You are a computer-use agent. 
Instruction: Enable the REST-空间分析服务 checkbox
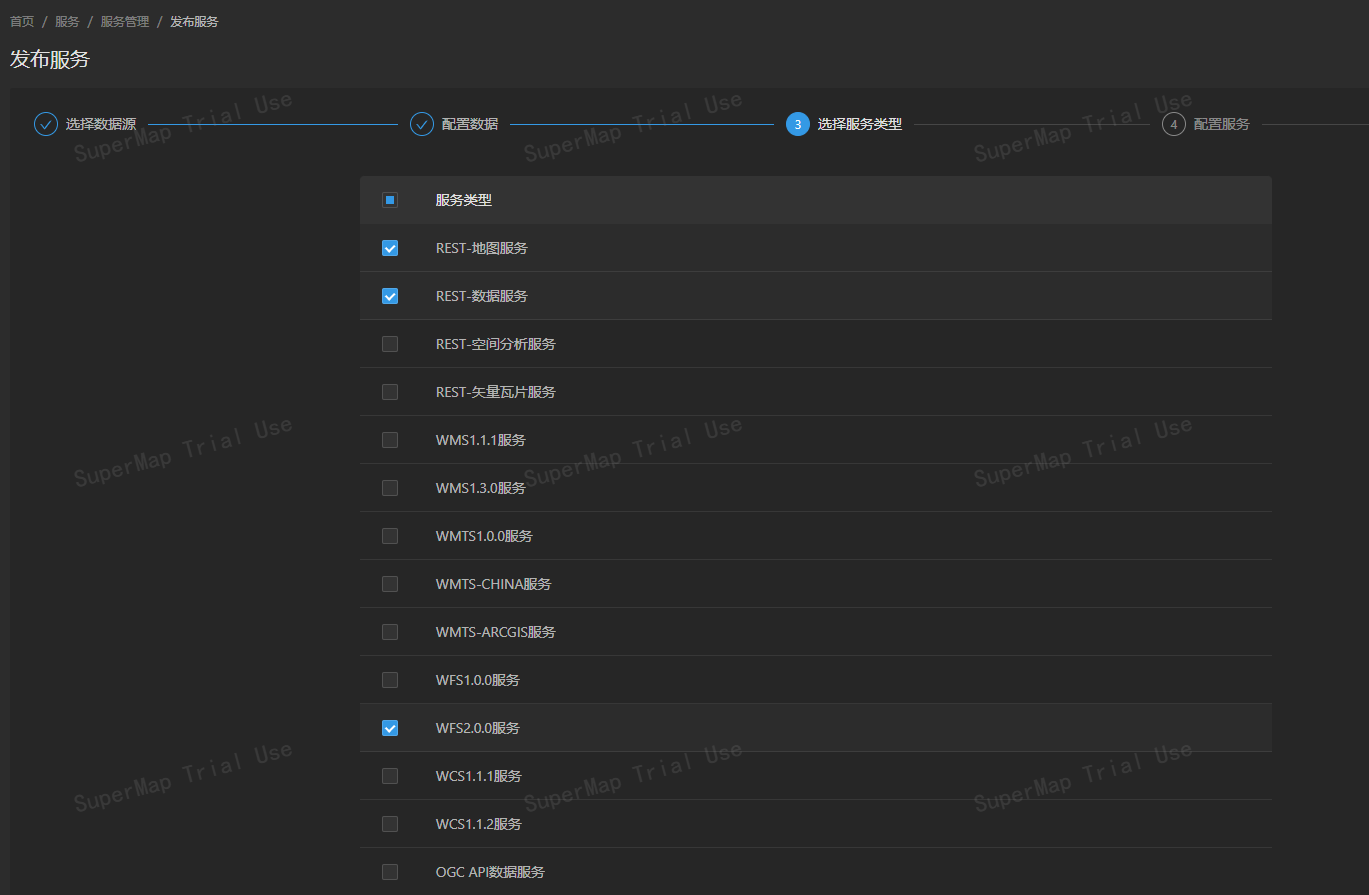click(390, 344)
